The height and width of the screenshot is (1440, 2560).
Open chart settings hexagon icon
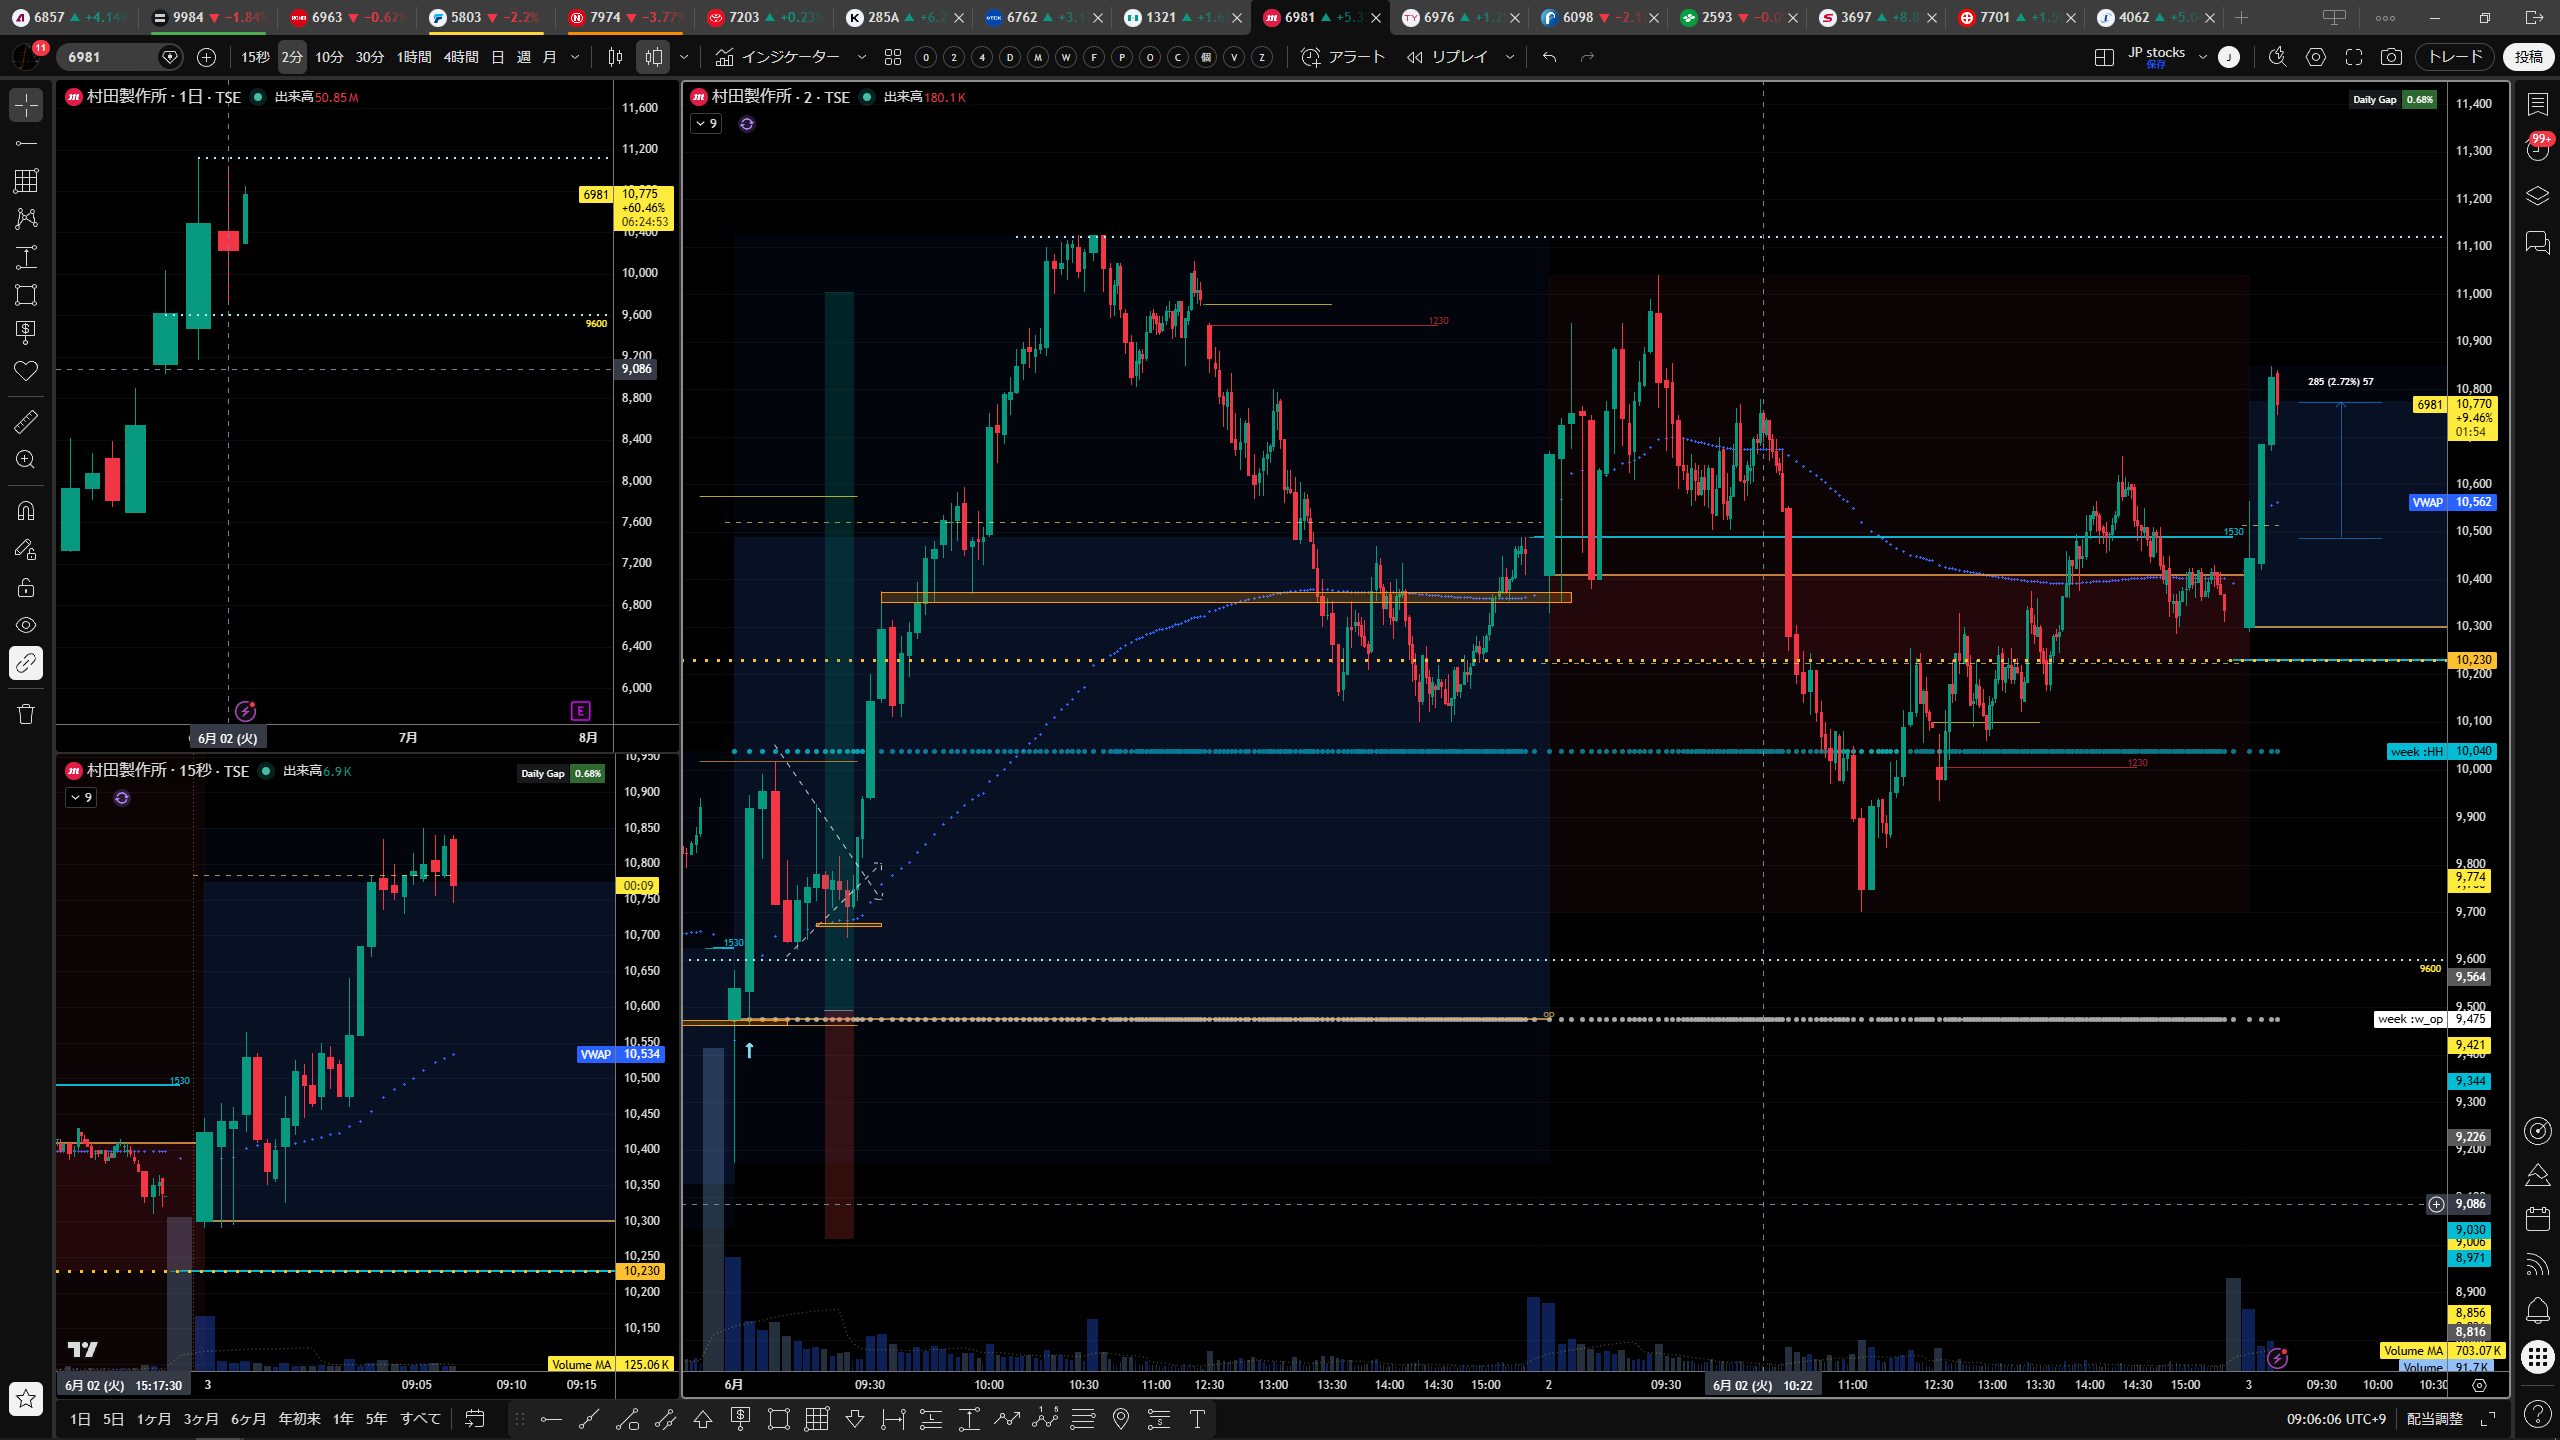click(x=2316, y=57)
